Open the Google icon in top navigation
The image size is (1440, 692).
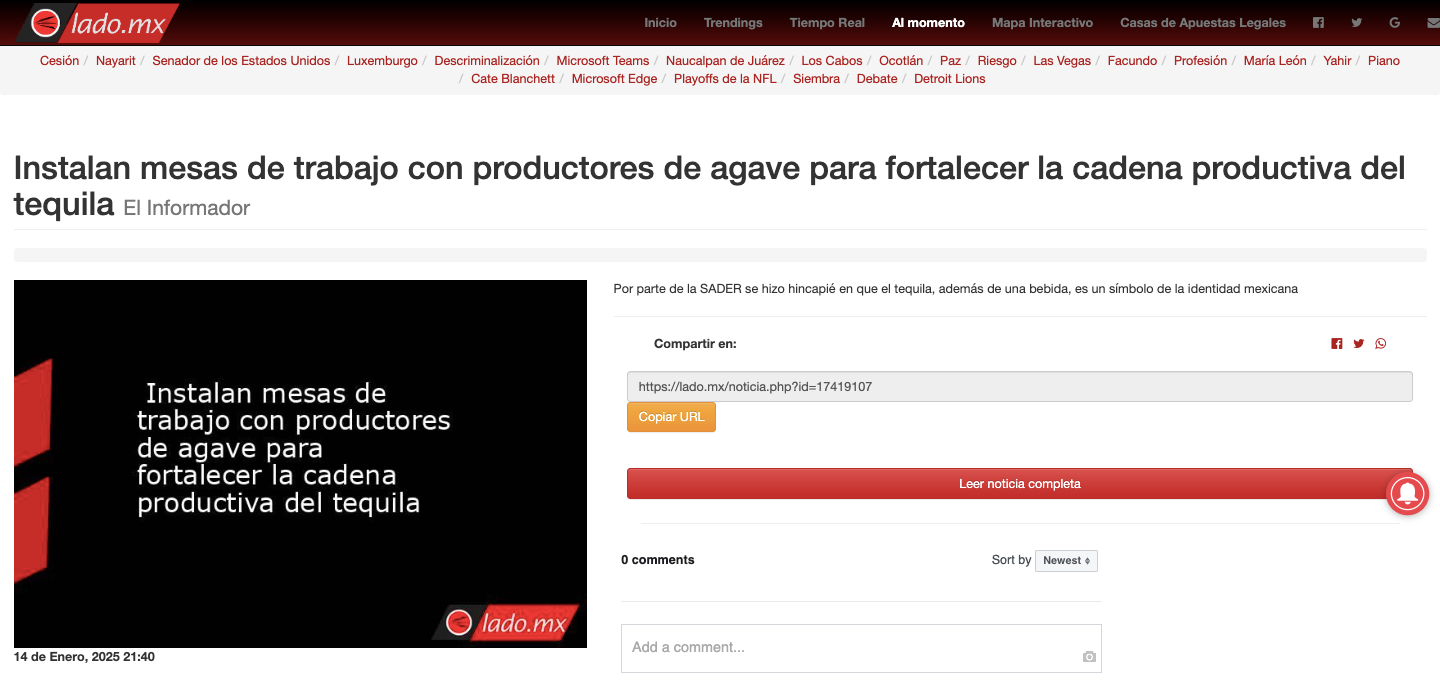(x=1394, y=23)
